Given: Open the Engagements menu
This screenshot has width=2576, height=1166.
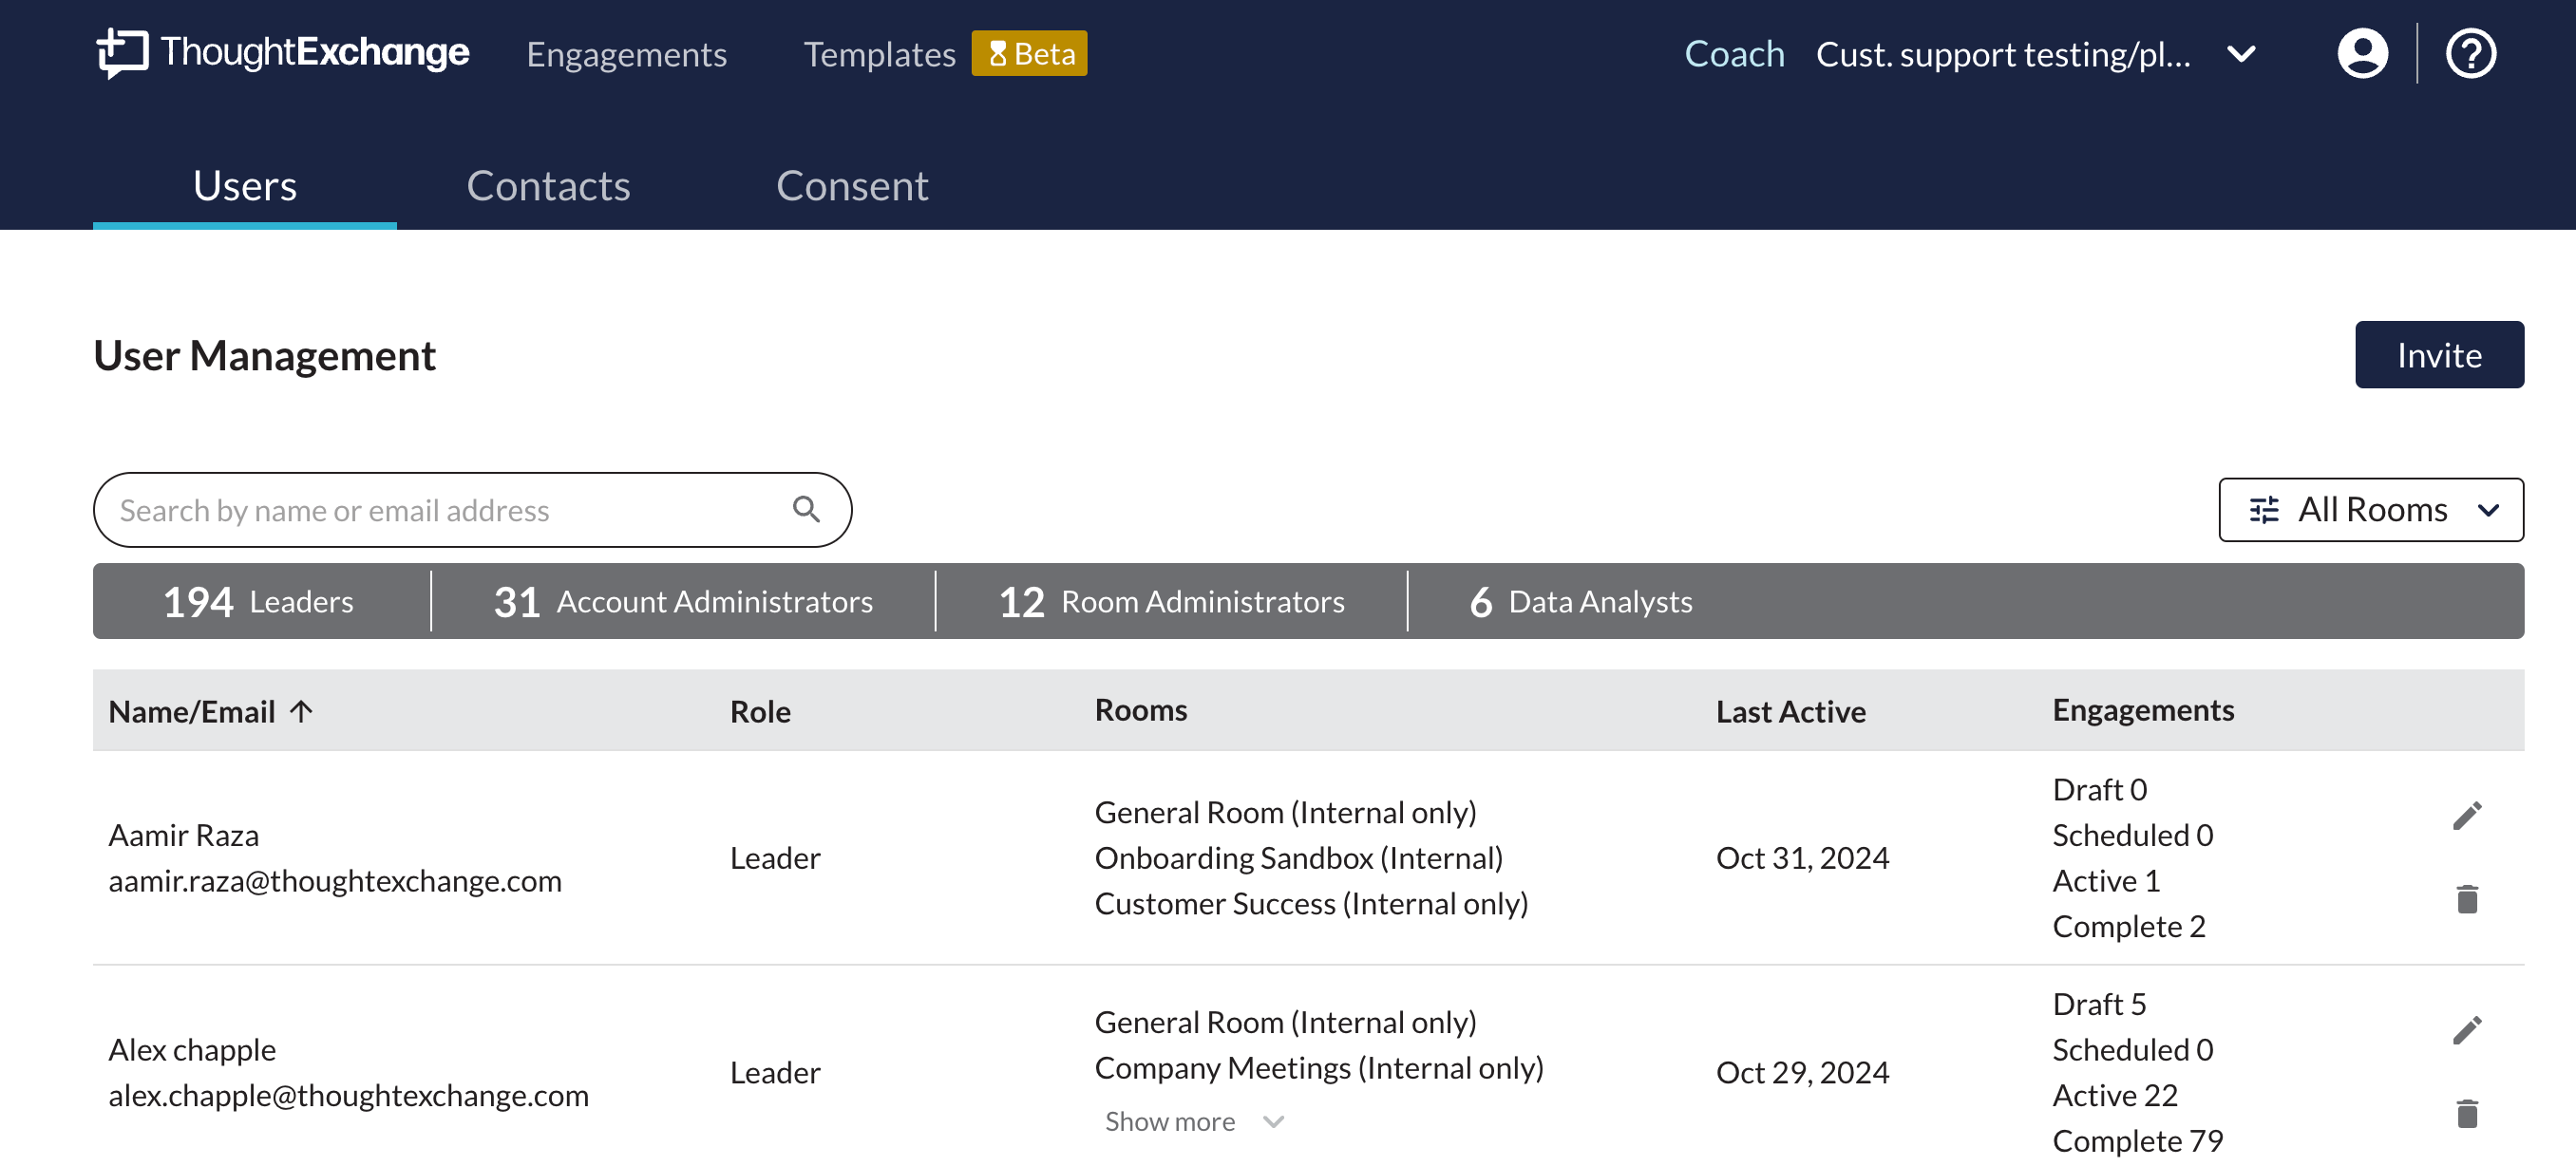Looking at the screenshot, I should coord(627,54).
